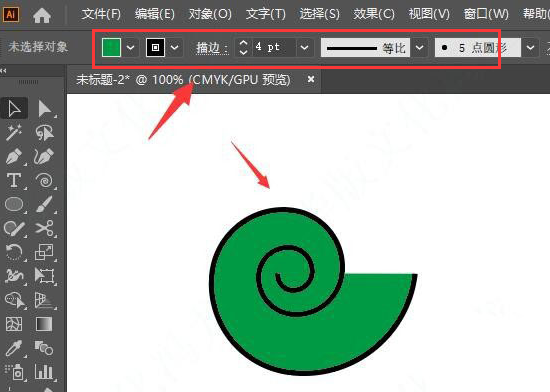Expand the fill color dropdown arrow
This screenshot has width=550, height=392.
(130, 47)
